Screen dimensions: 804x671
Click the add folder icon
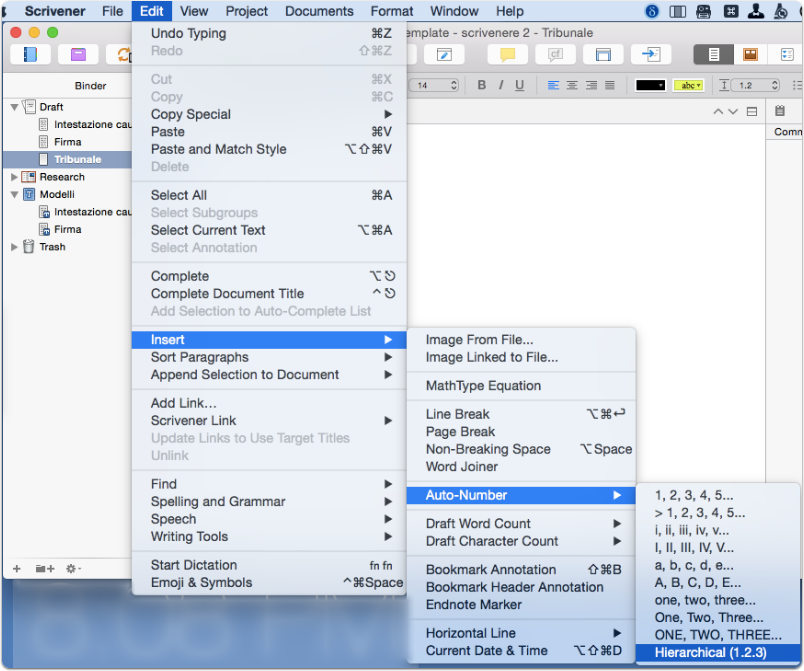coord(45,568)
